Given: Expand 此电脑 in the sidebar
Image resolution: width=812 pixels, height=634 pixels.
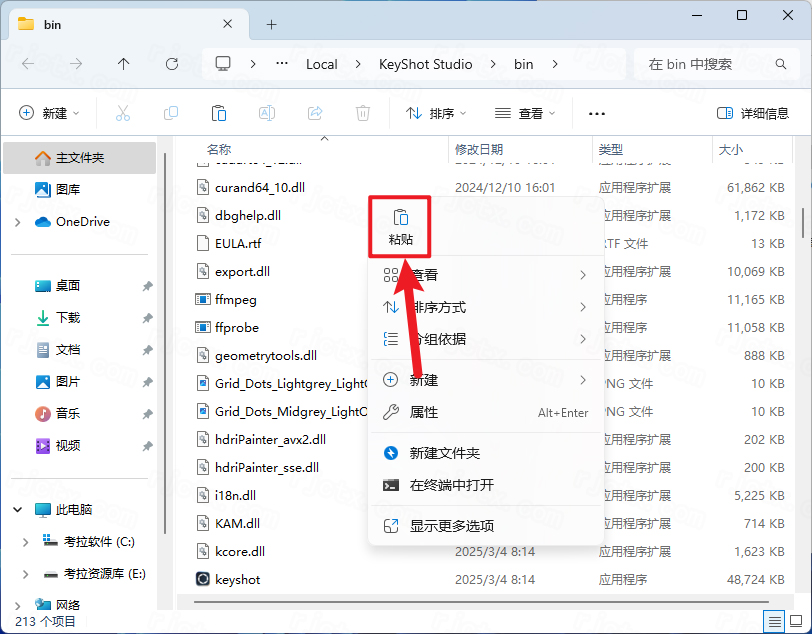Looking at the screenshot, I should click(18, 509).
